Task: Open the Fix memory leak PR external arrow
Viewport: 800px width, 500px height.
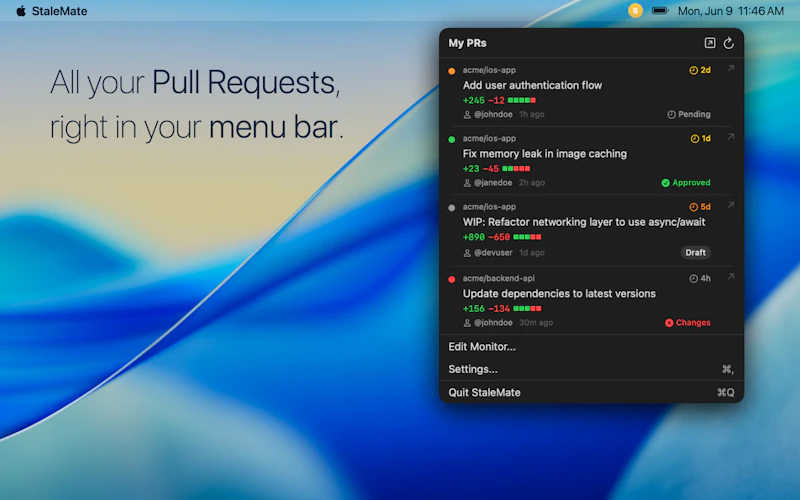Action: (x=731, y=137)
